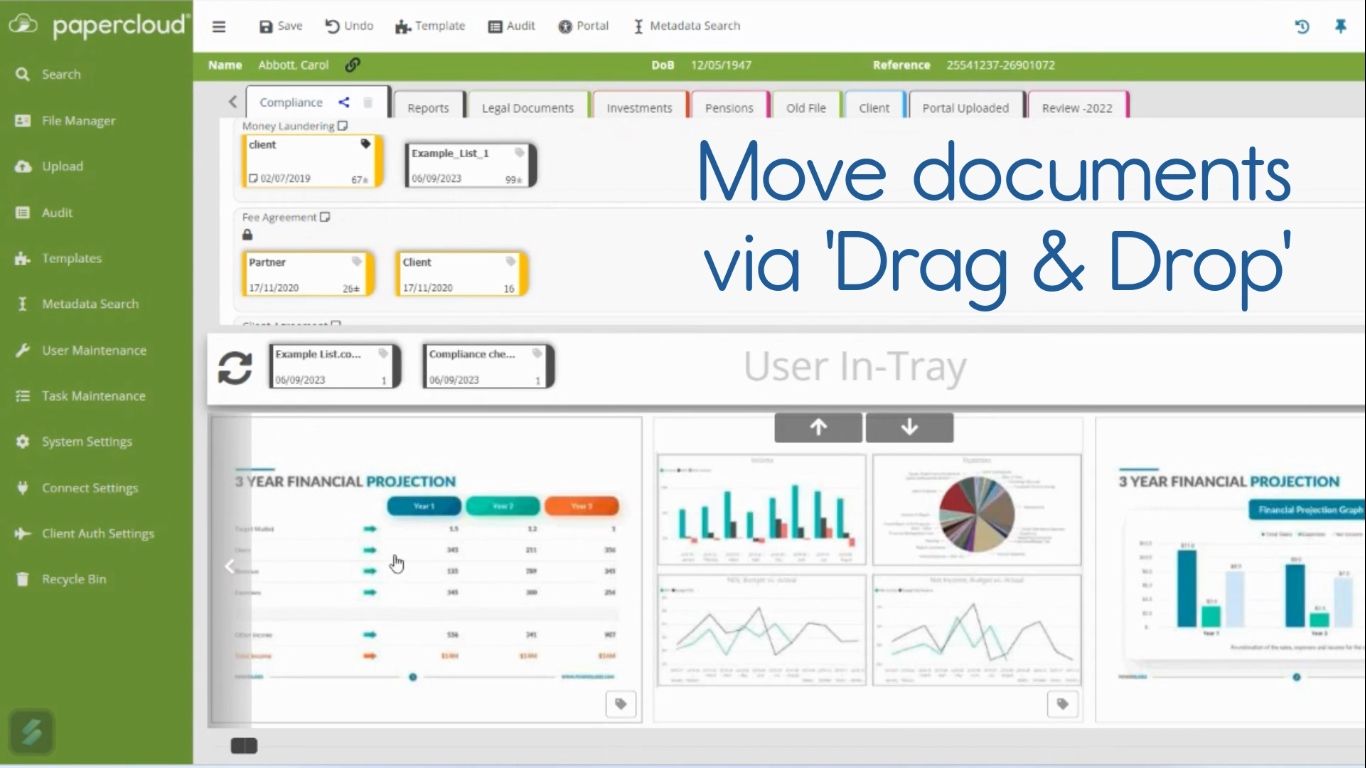Click the pin icon at top right
This screenshot has width=1366, height=768.
(1341, 27)
